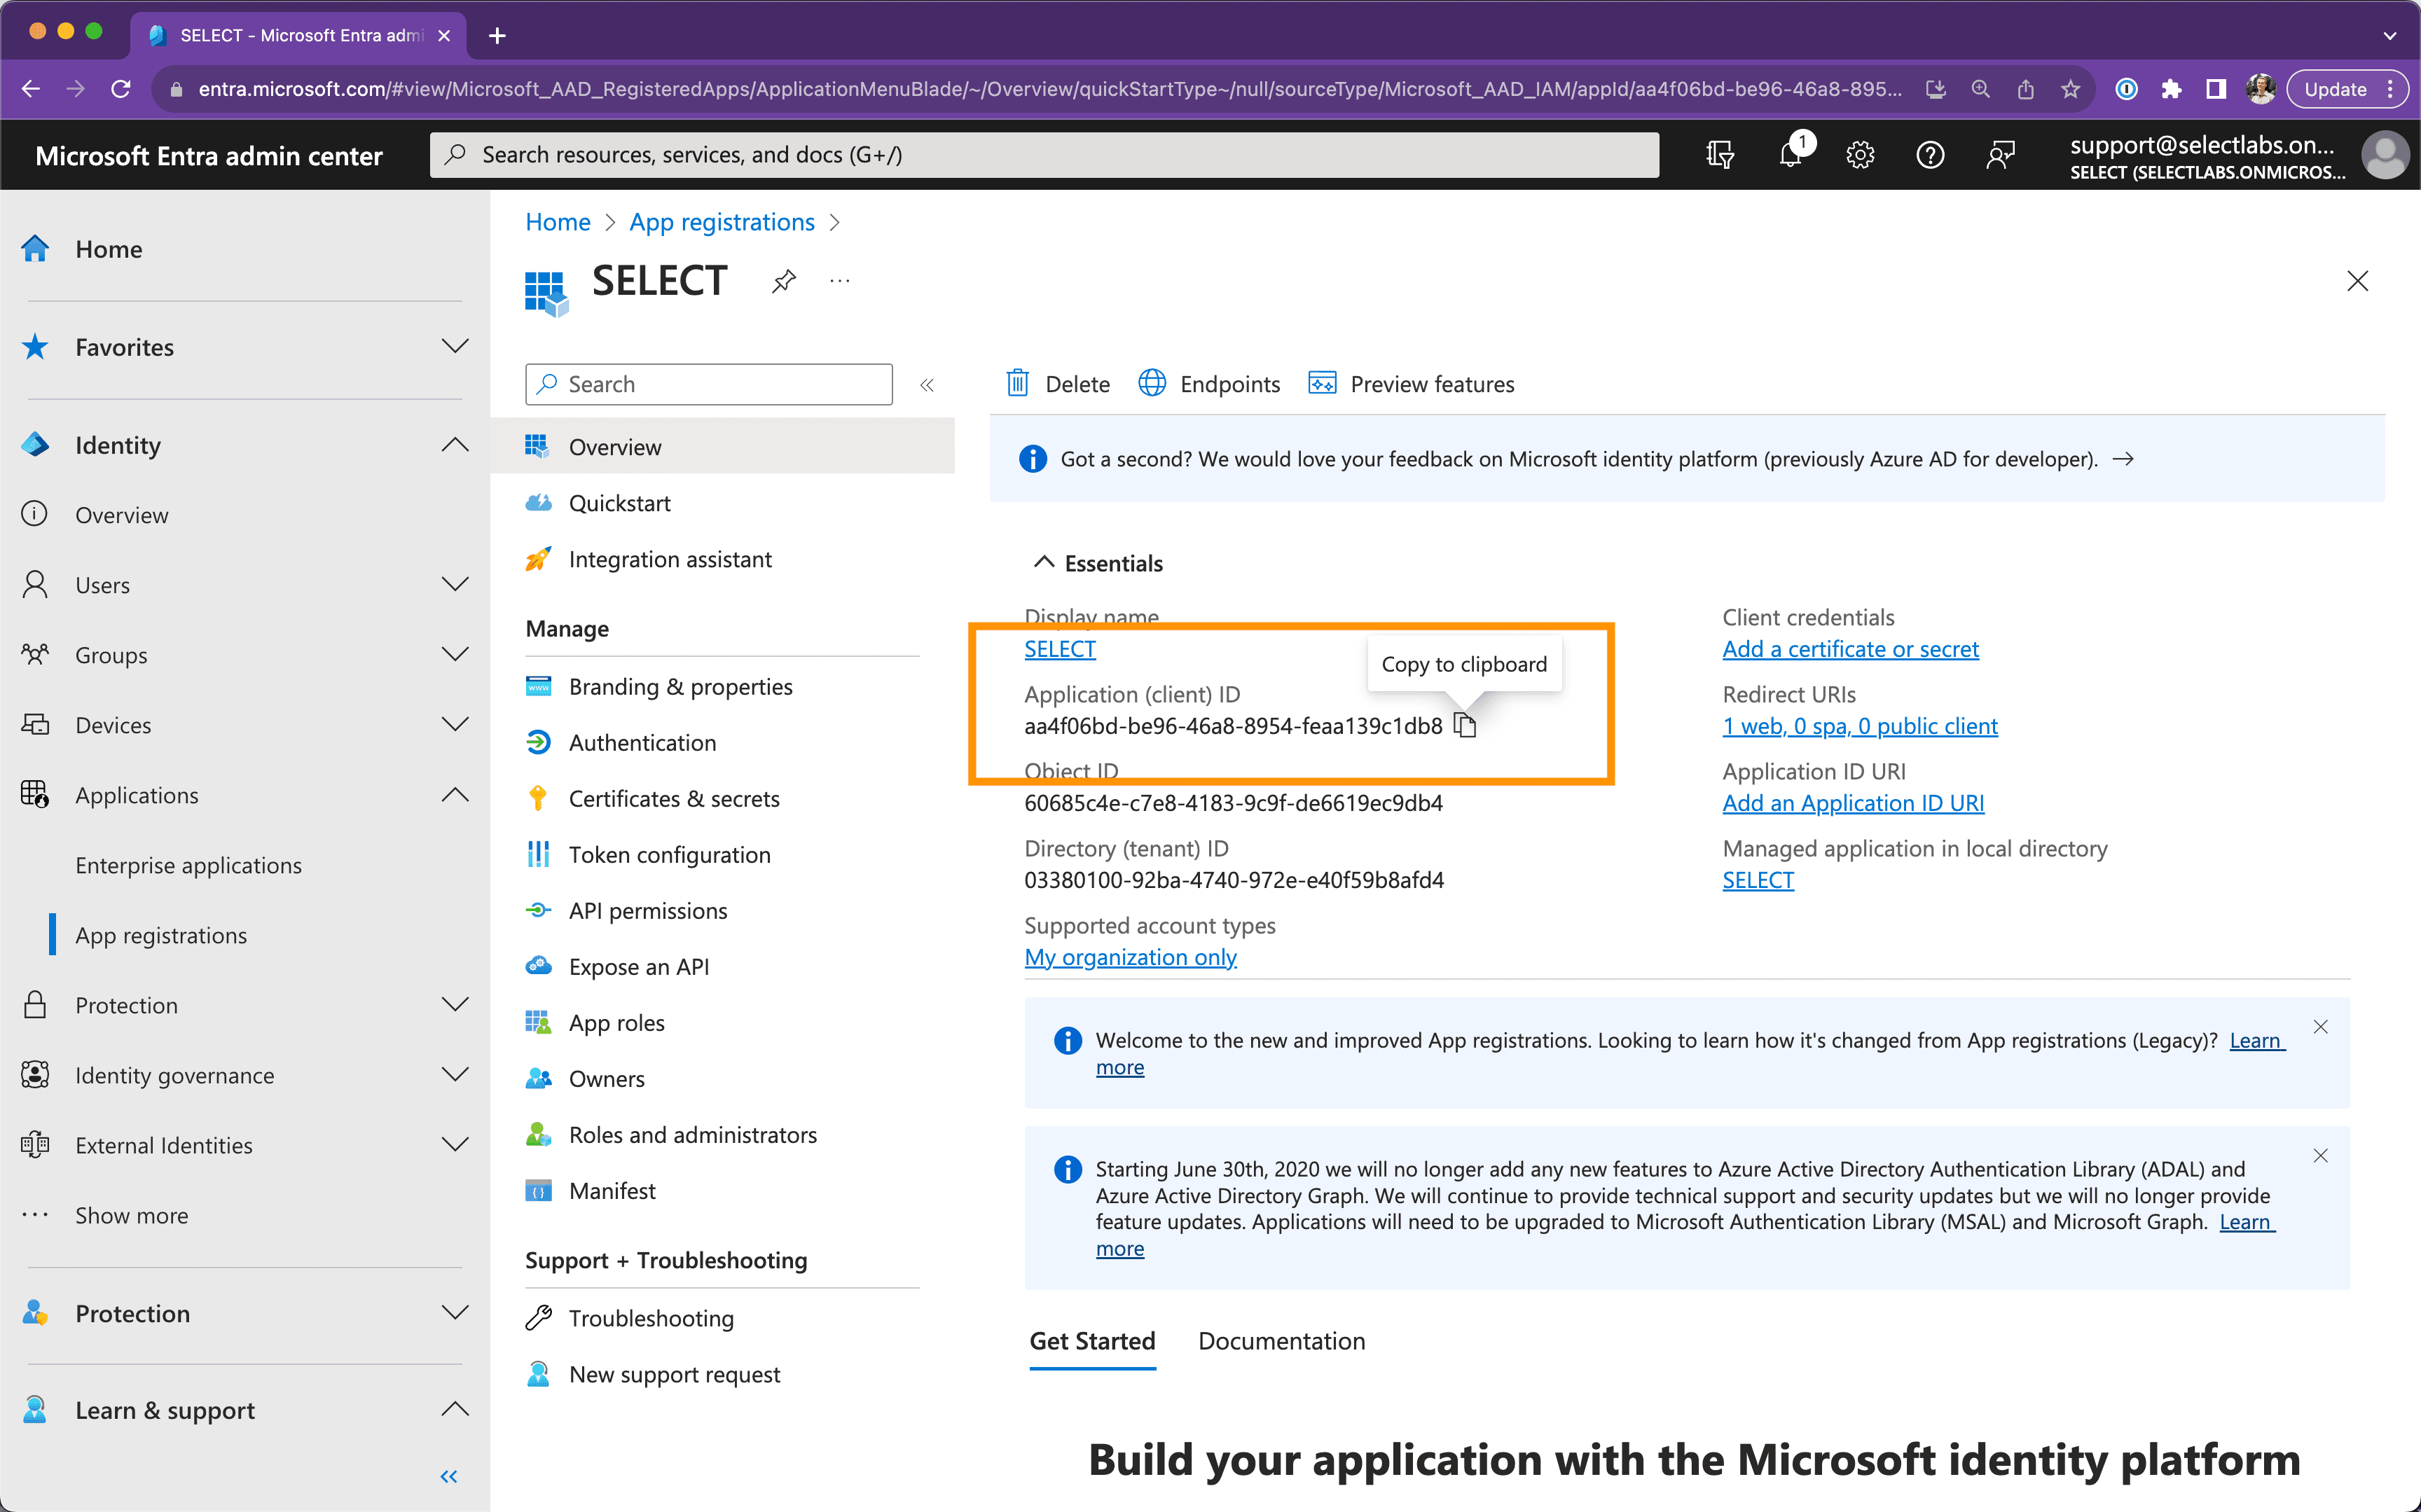The width and height of the screenshot is (2421, 1512).
Task: Click Show more in left navigation
Action: click(x=131, y=1215)
